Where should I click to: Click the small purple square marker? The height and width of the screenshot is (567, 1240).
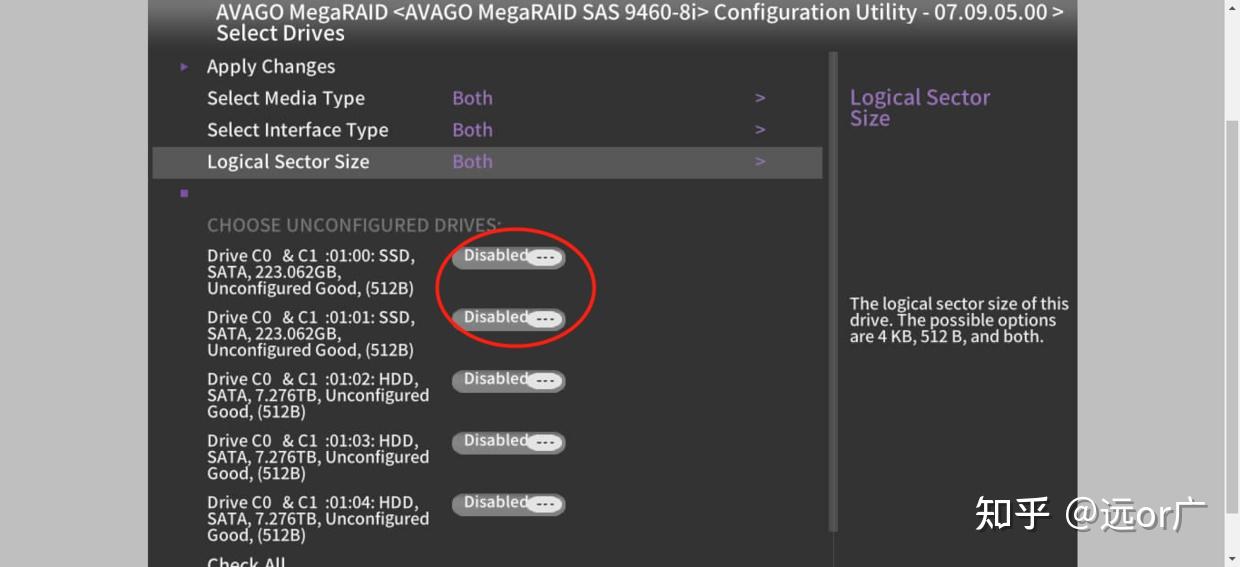(x=184, y=193)
